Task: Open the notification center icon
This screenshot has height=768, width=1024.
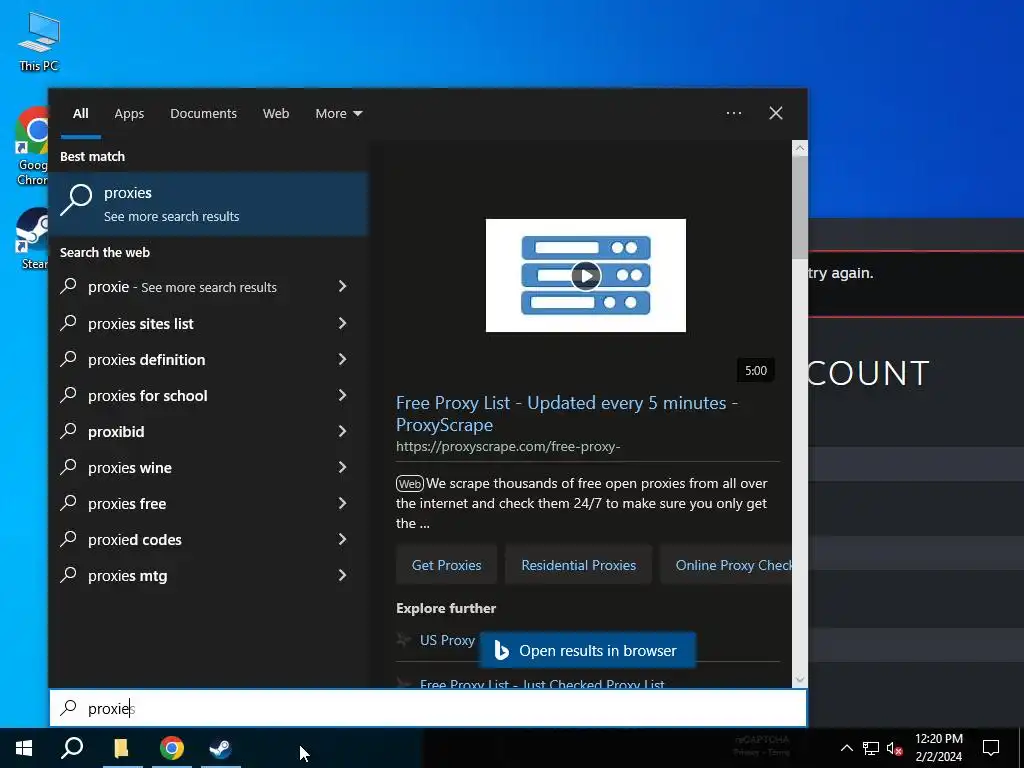Action: [991, 748]
